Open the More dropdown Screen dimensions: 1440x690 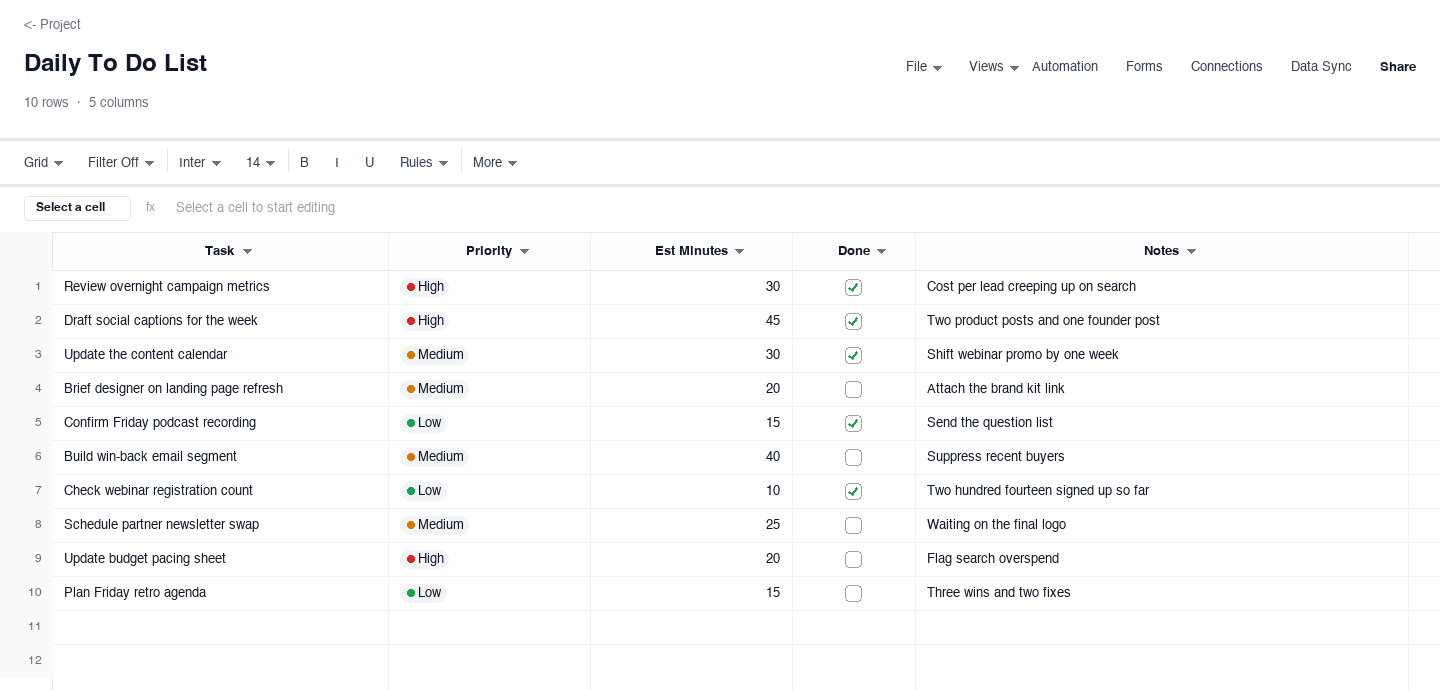coord(495,162)
